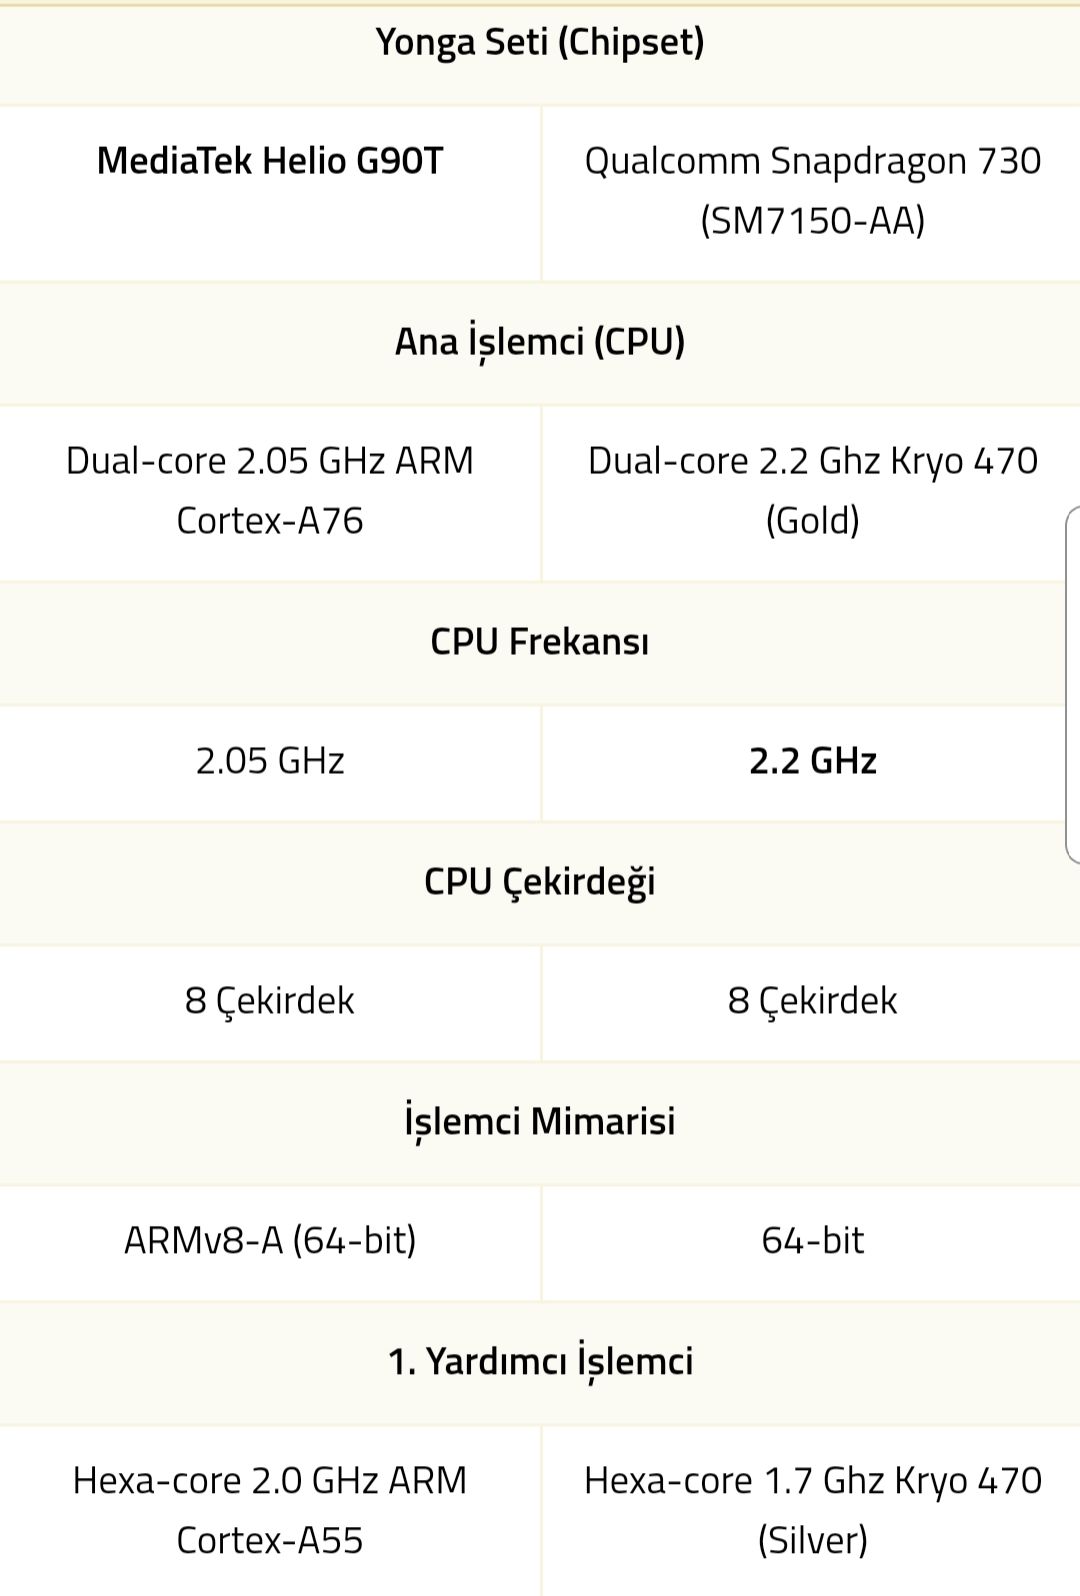Click the edge panel handle on right side
The height and width of the screenshot is (1596, 1080).
[x=1073, y=685]
